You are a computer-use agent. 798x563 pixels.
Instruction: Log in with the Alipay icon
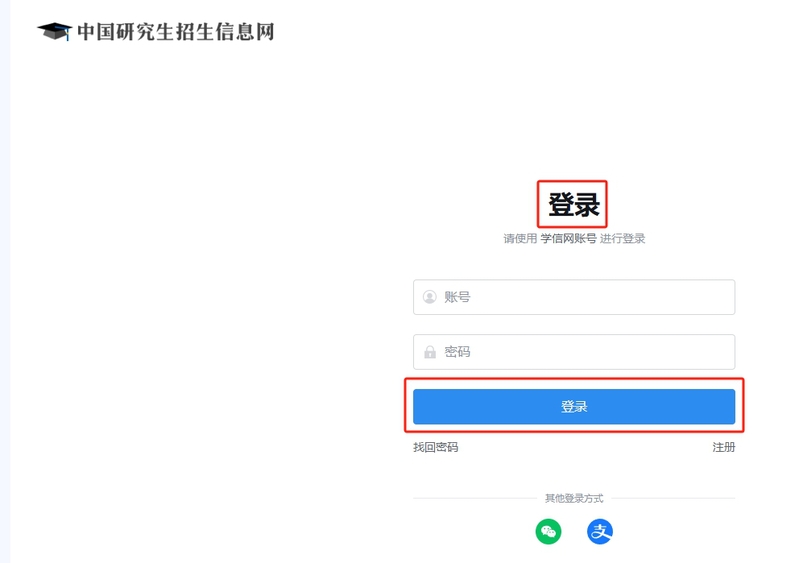600,531
